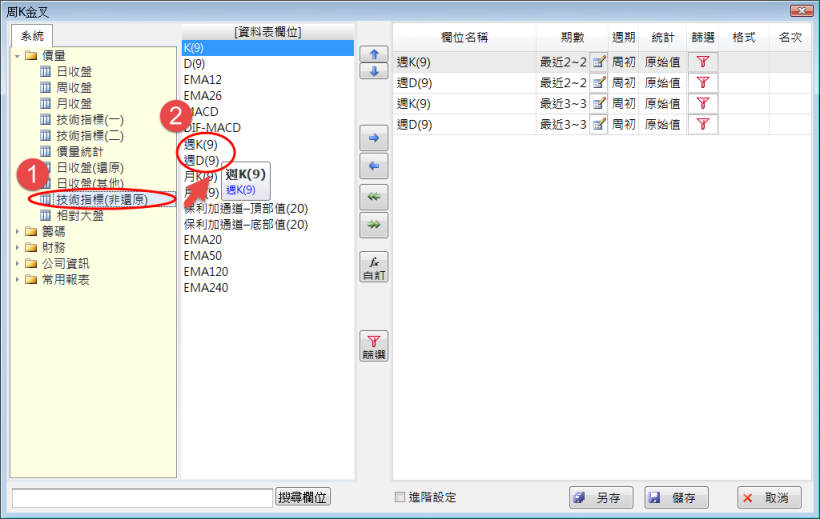Click the field search text box
This screenshot has height=519, width=820.
coord(141,497)
